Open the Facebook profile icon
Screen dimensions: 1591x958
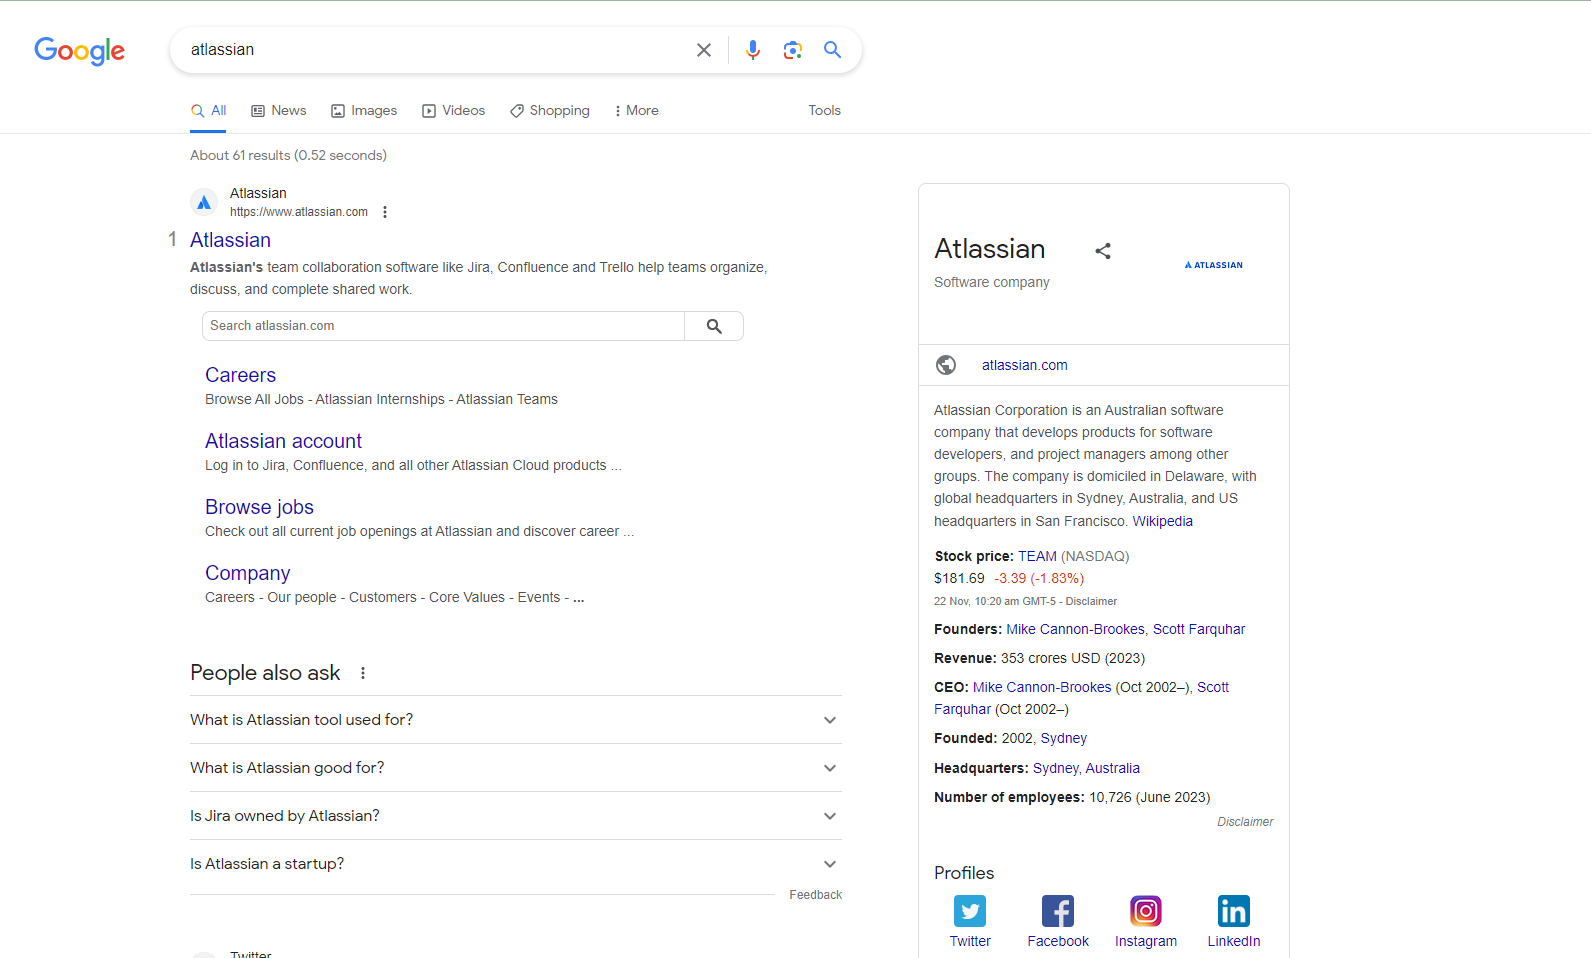click(x=1058, y=911)
